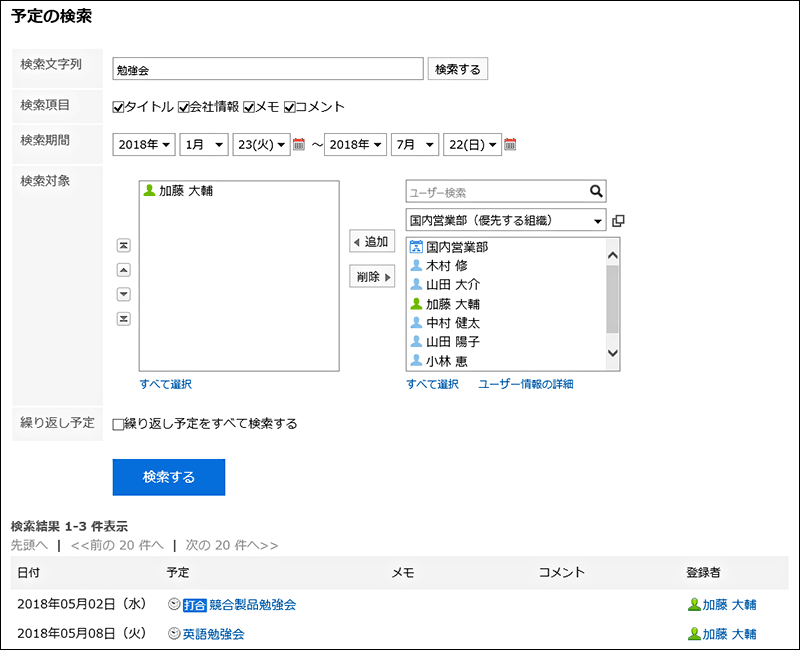Click the date 2018年05月08日（火）
Screen dimensions: 800x650
(x=82, y=634)
